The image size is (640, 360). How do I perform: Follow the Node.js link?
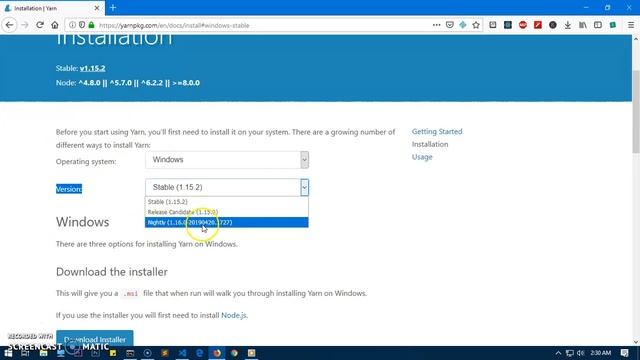(x=234, y=315)
